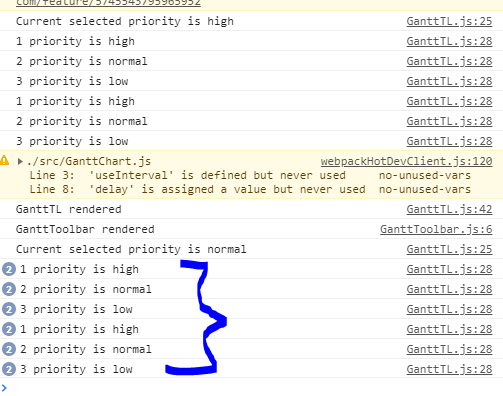The width and height of the screenshot is (503, 396).
Task: Select 'Current selected priority is normal' message
Action: click(131, 249)
